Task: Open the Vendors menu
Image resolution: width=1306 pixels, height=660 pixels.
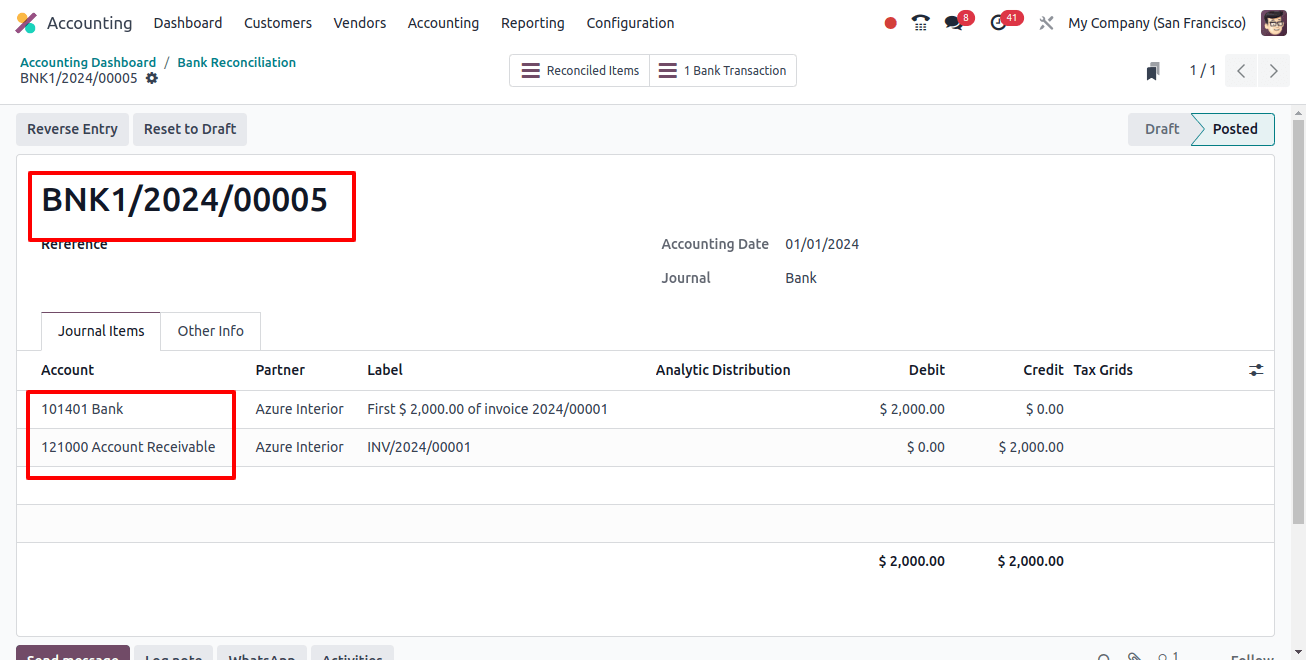Action: (360, 23)
